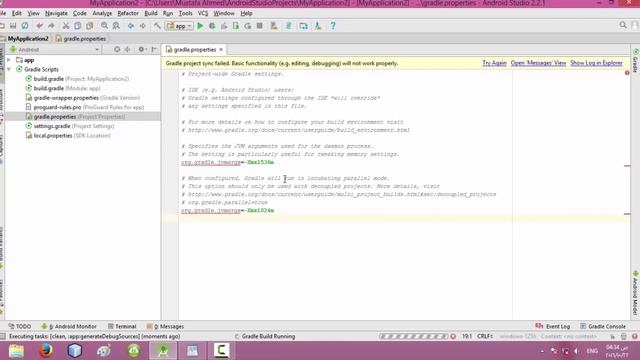Screen dimensions: 640x360
Task: Click the Cut scissors icon
Action: [66, 26]
